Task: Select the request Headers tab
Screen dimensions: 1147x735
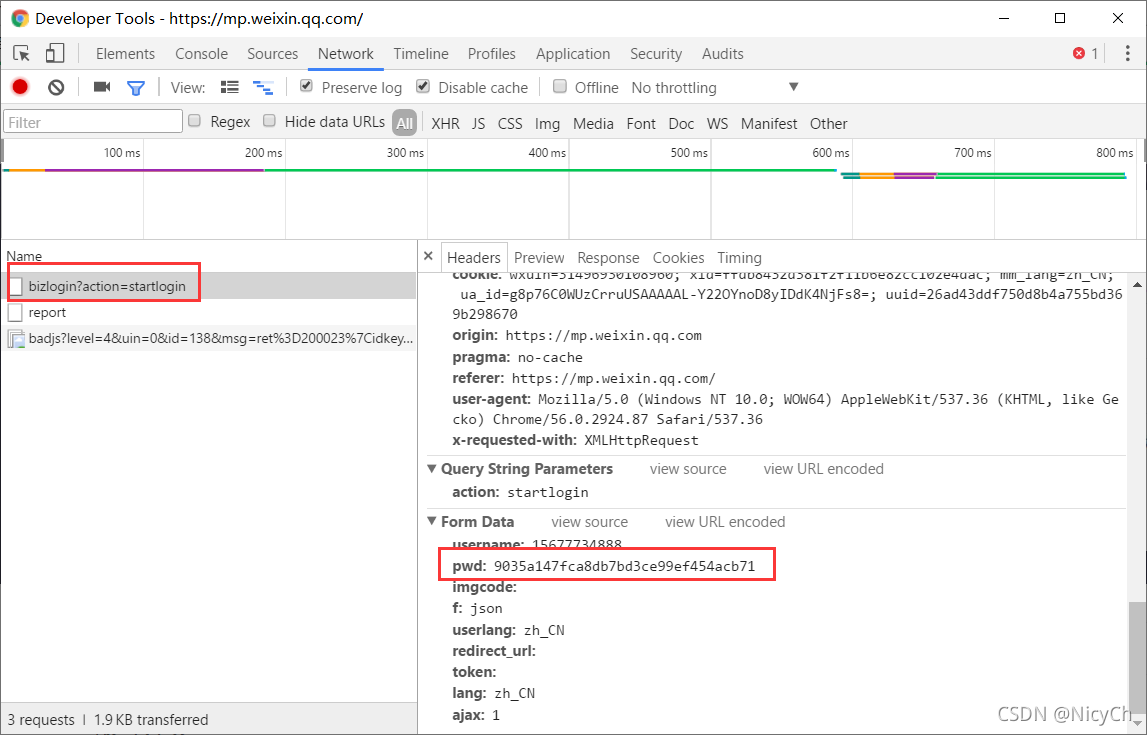Action: (473, 257)
